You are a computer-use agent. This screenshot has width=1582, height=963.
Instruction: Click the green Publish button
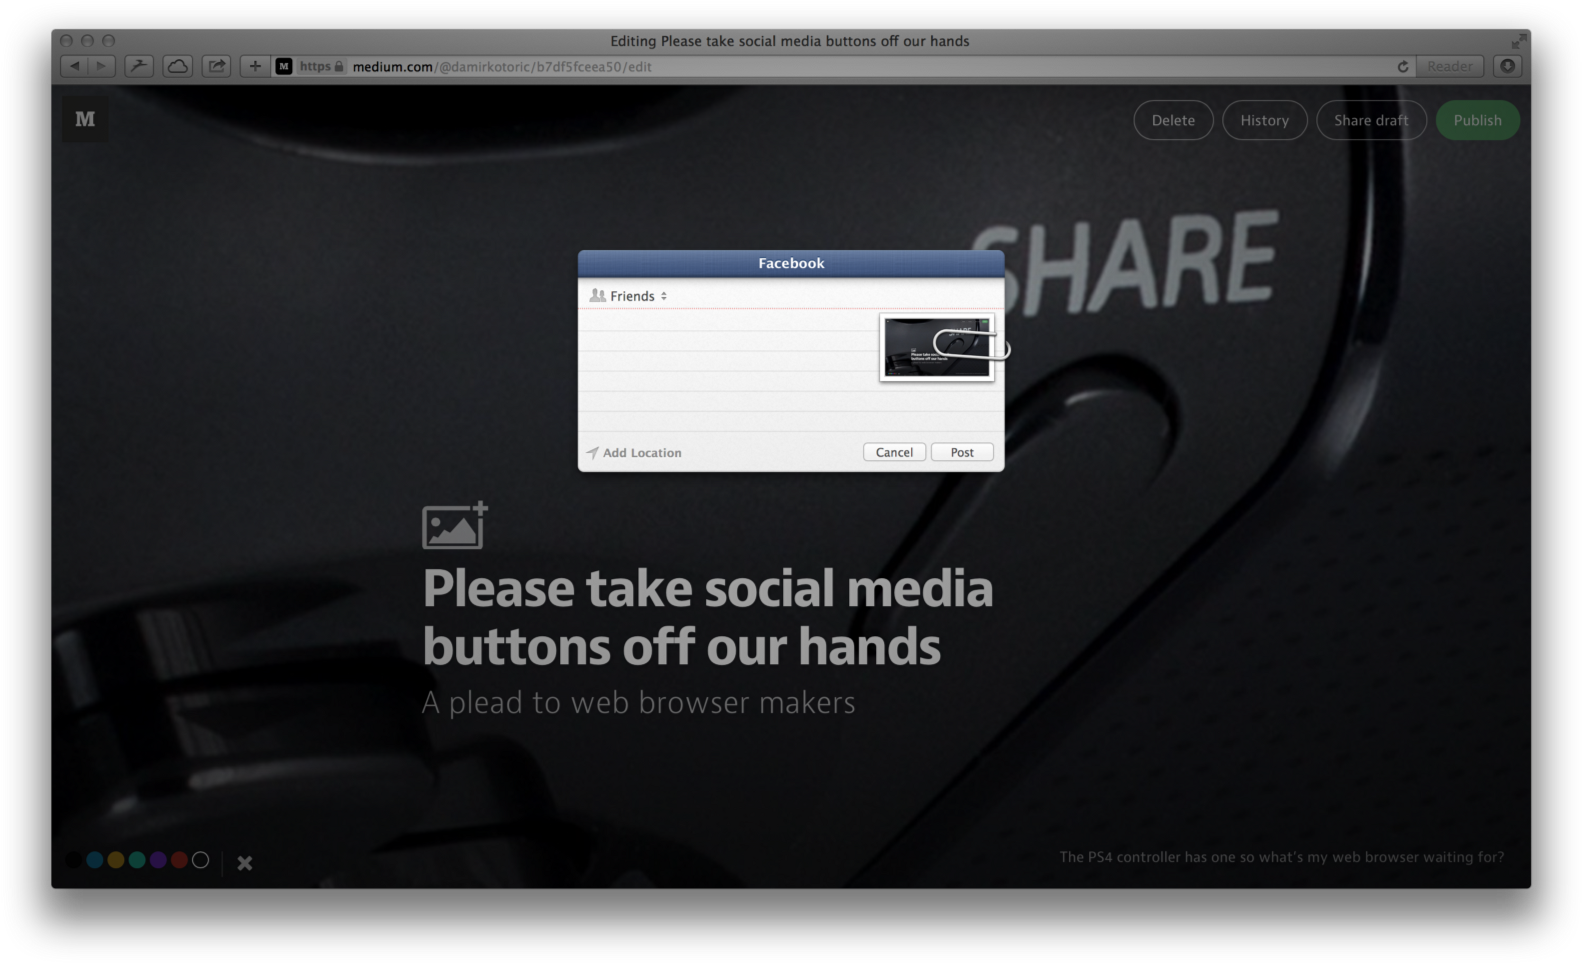click(1478, 120)
